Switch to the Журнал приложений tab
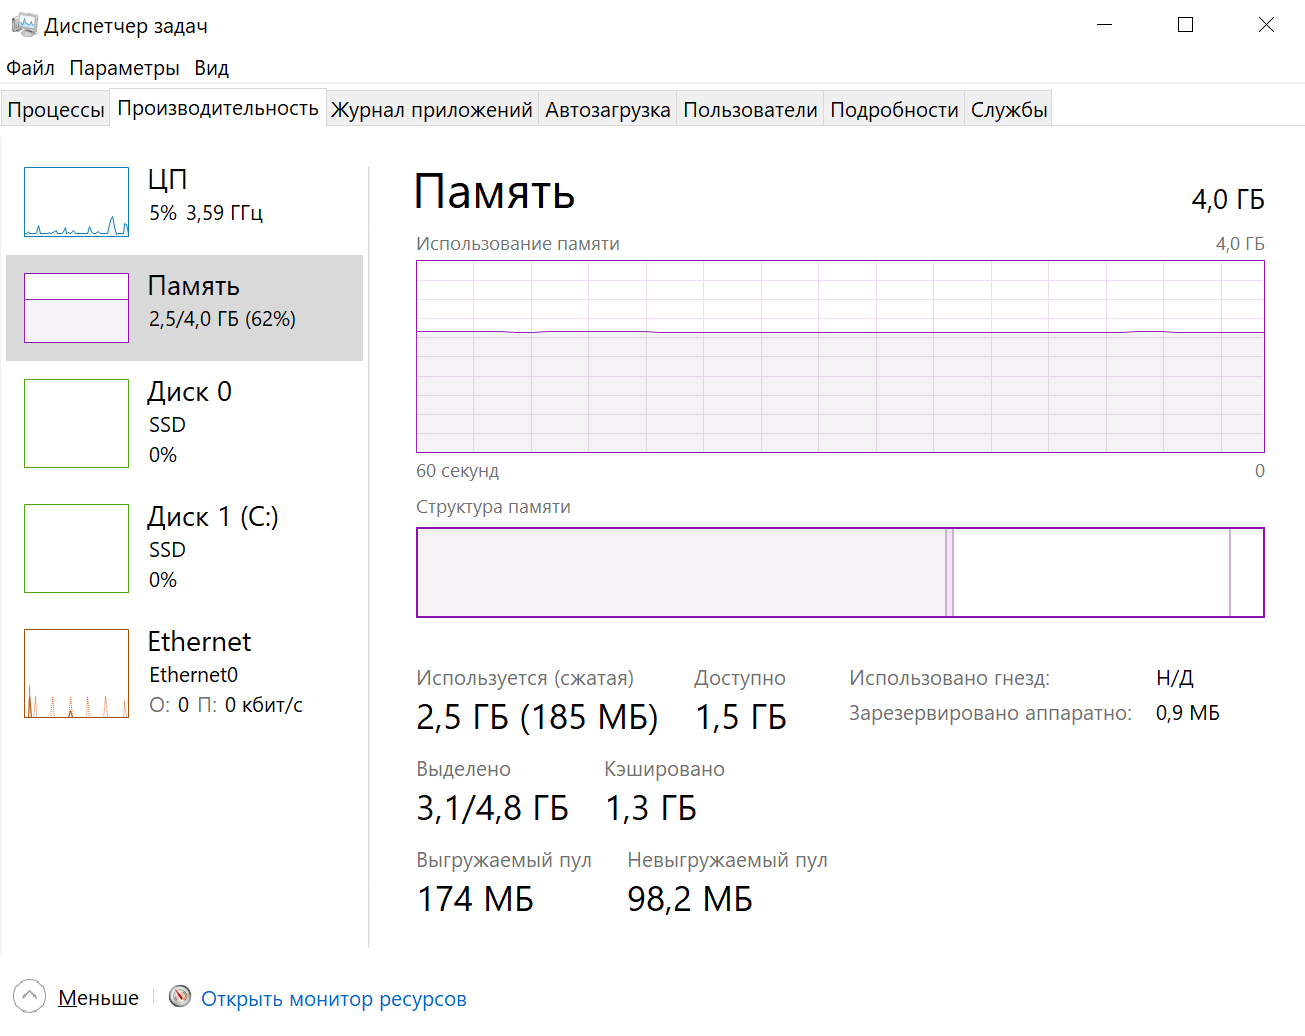 tap(431, 110)
